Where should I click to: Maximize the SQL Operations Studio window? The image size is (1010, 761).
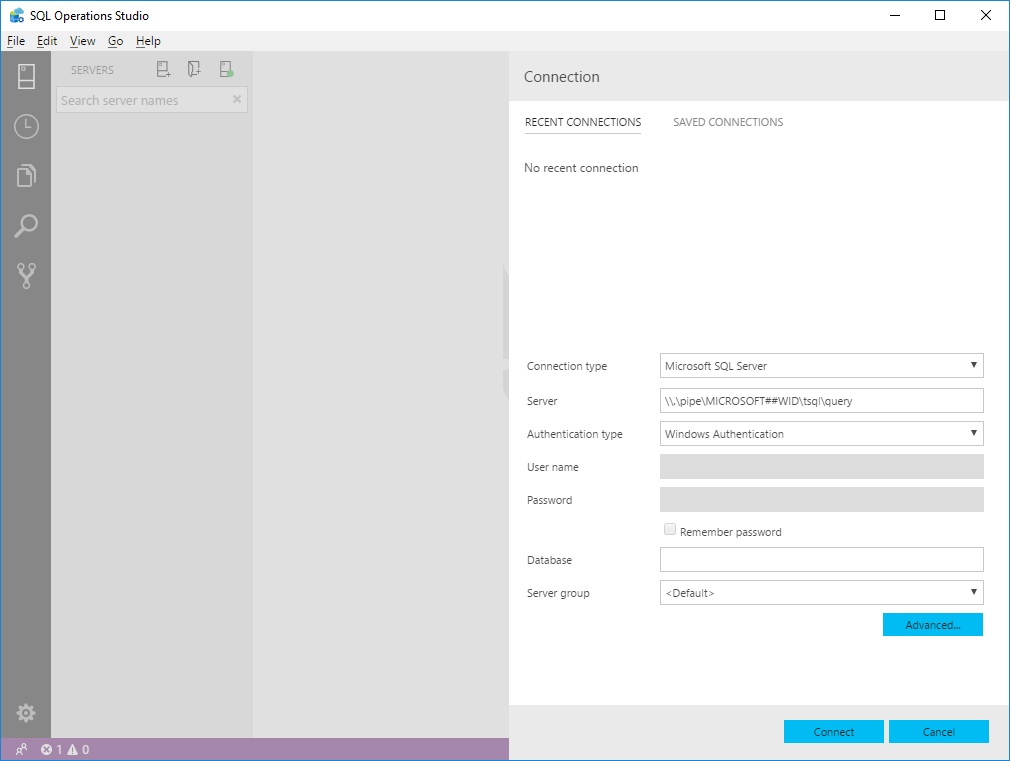coord(940,15)
